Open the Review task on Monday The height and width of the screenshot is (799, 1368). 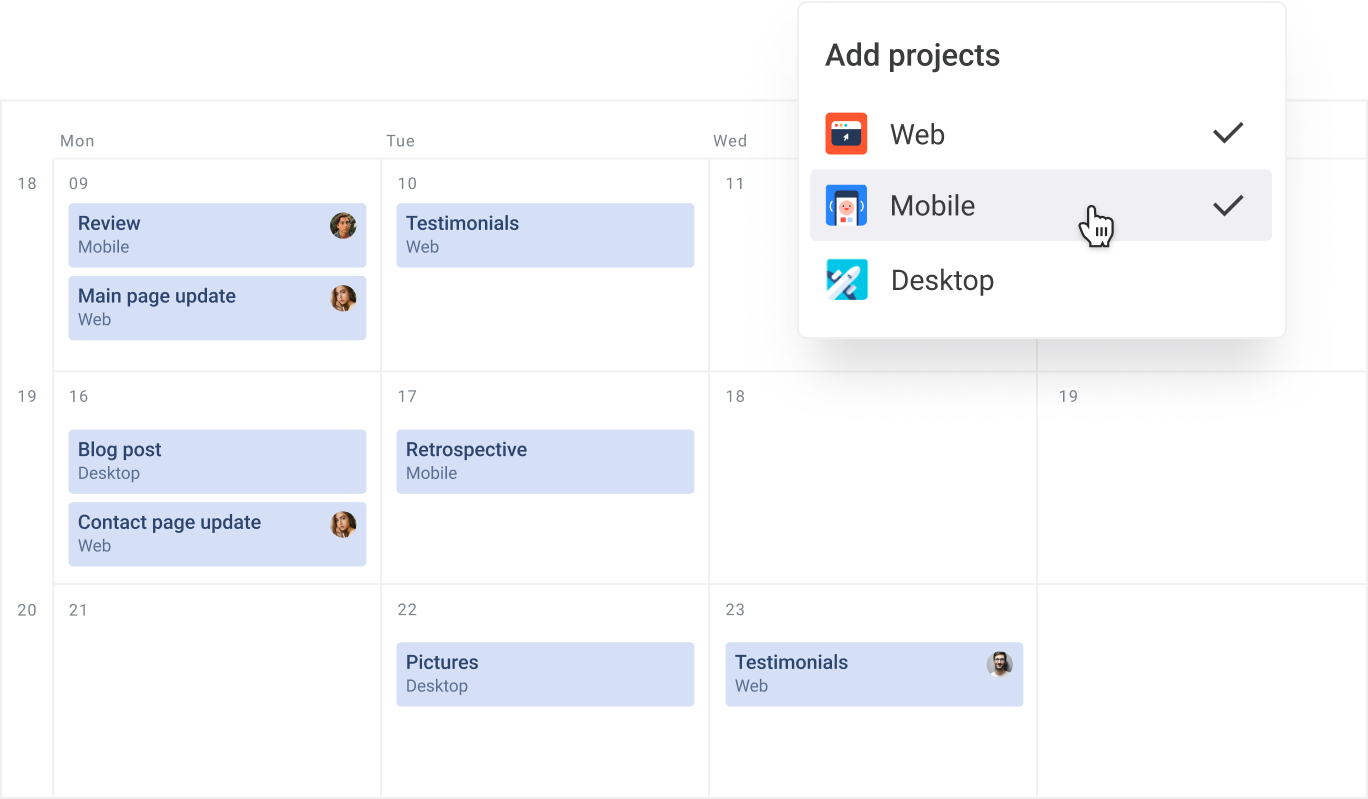200,235
